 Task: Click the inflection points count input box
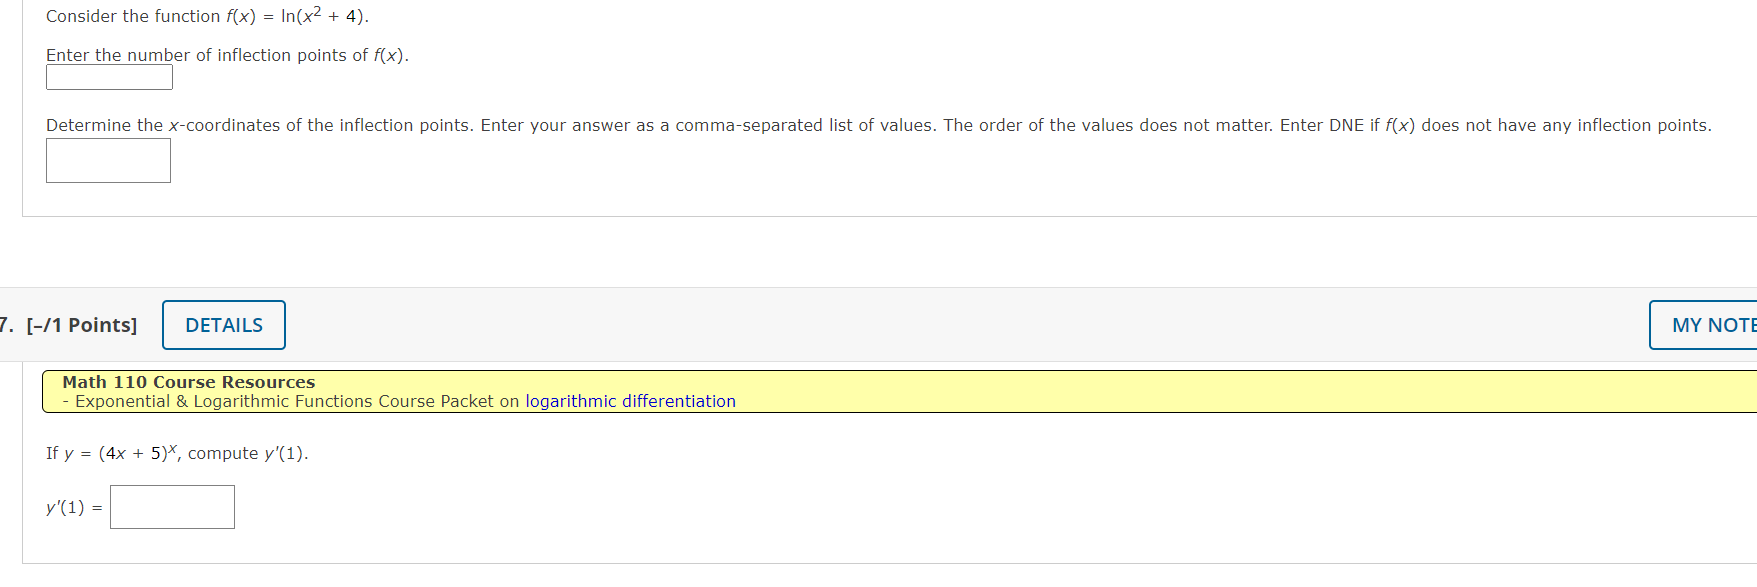[108, 76]
